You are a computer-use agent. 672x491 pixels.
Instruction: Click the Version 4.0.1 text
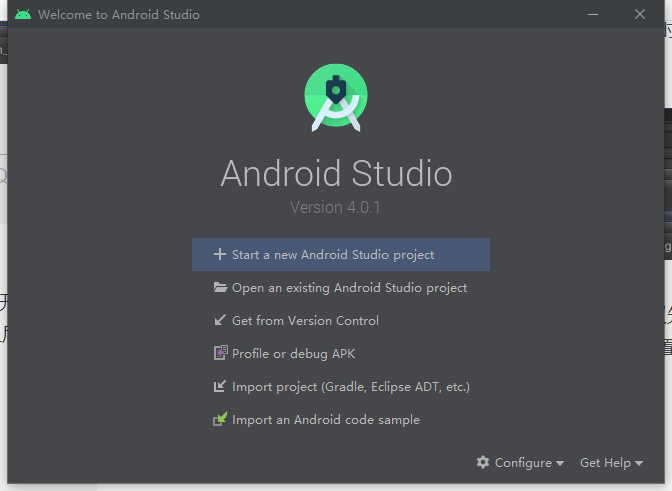(x=335, y=207)
